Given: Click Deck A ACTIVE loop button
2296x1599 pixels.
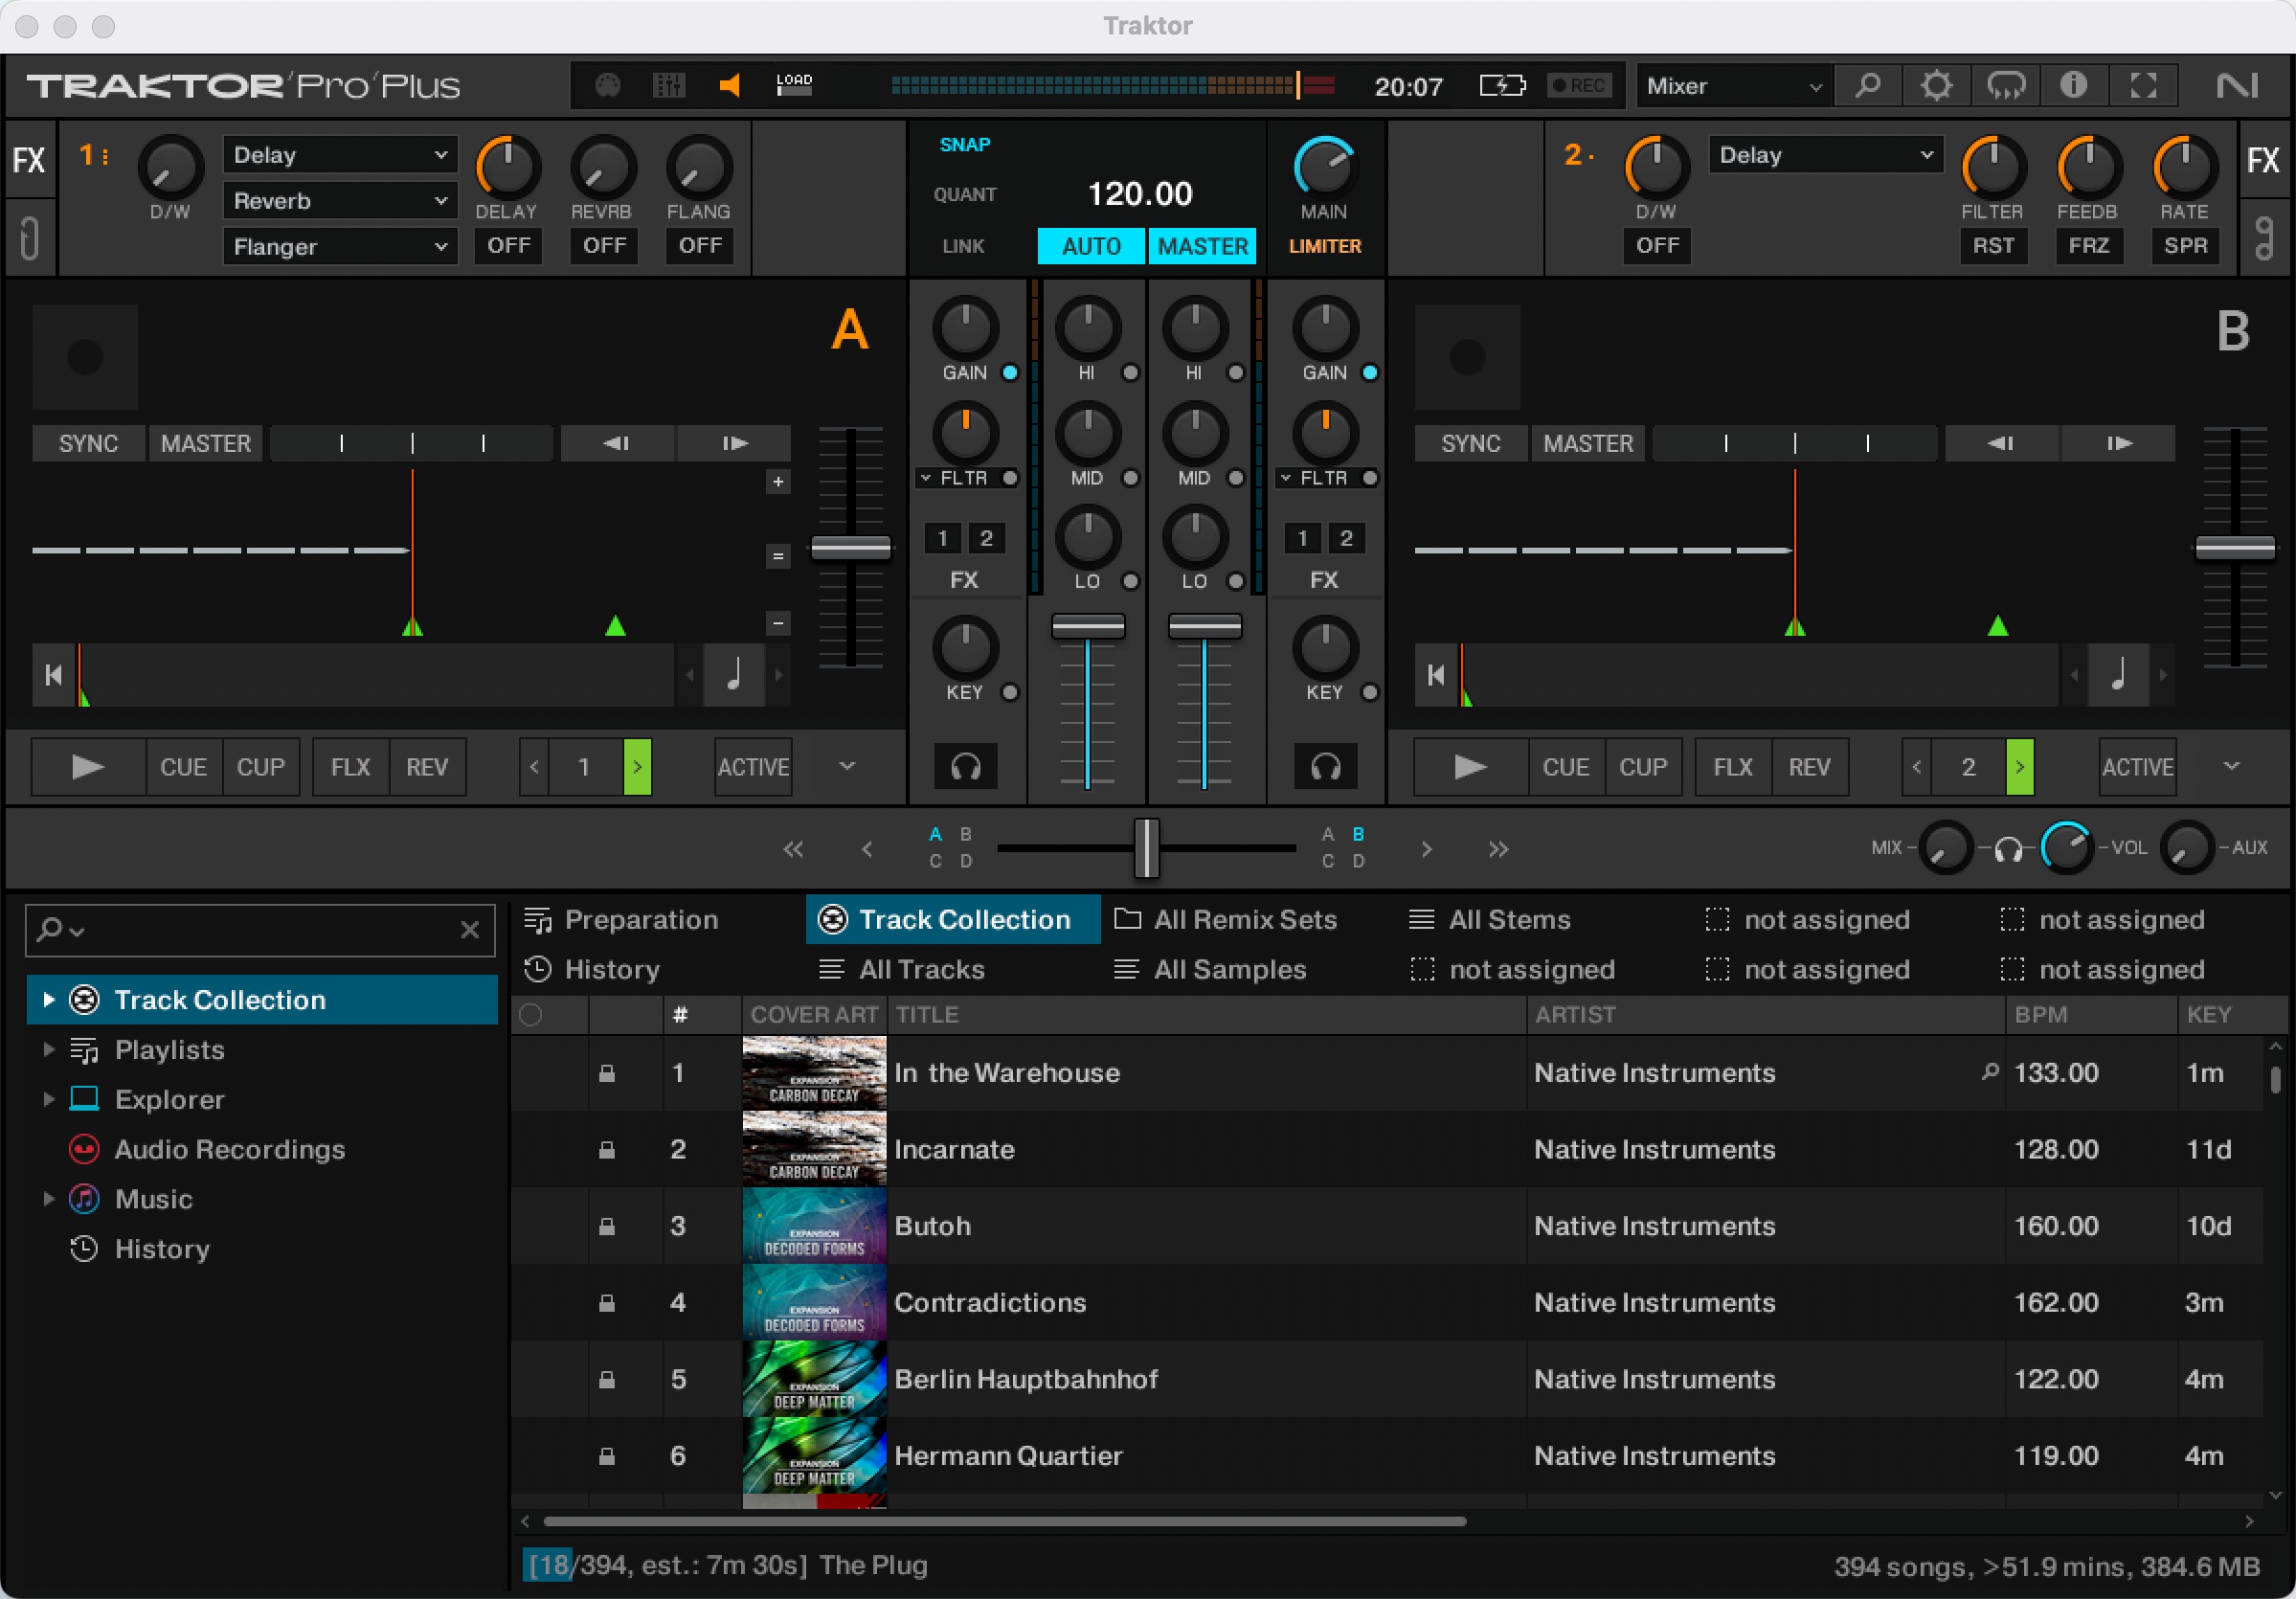Looking at the screenshot, I should (753, 767).
